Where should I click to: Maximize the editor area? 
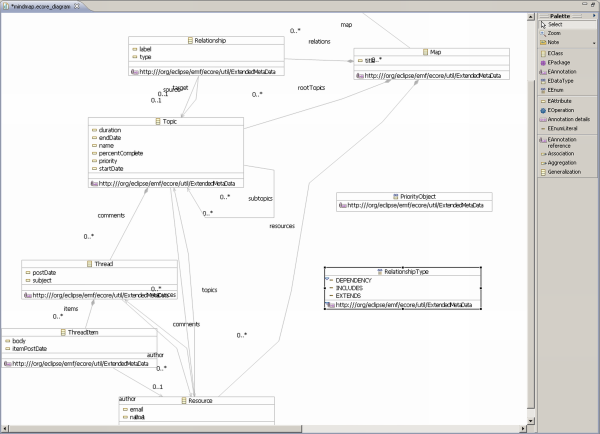tap(593, 4)
